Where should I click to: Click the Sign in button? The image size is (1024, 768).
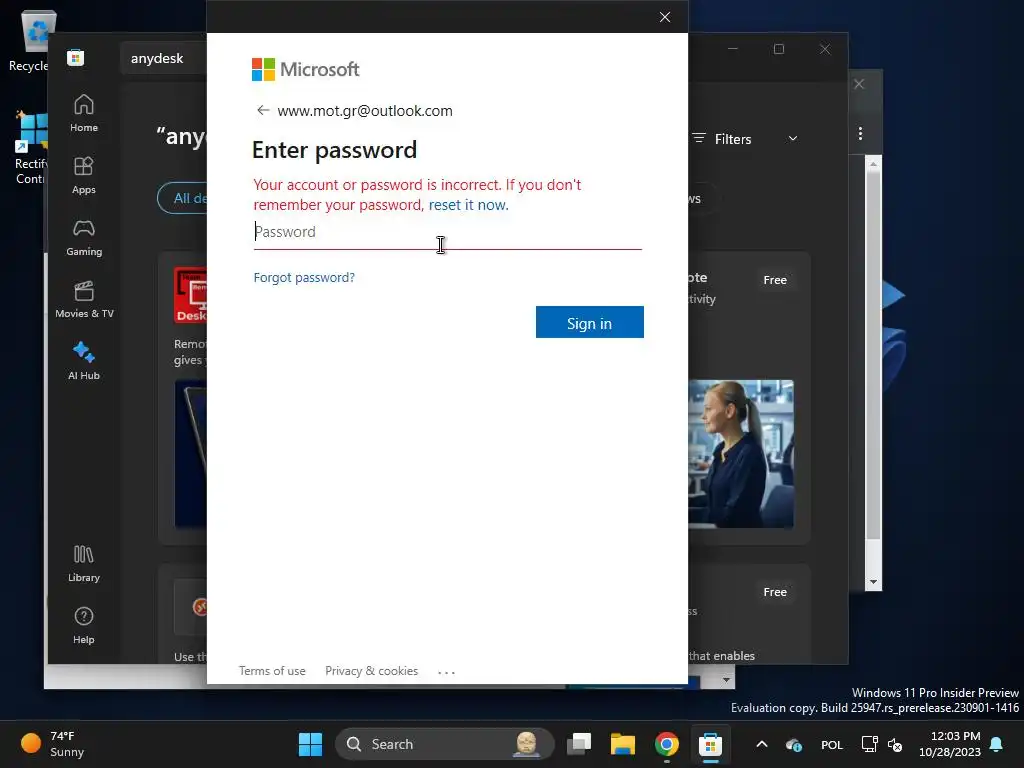[590, 322]
